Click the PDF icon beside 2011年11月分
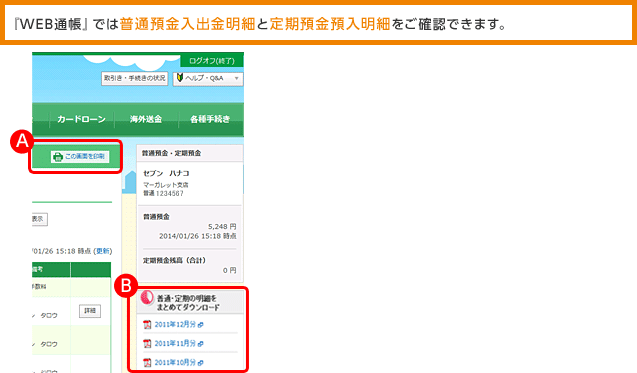 pos(147,344)
